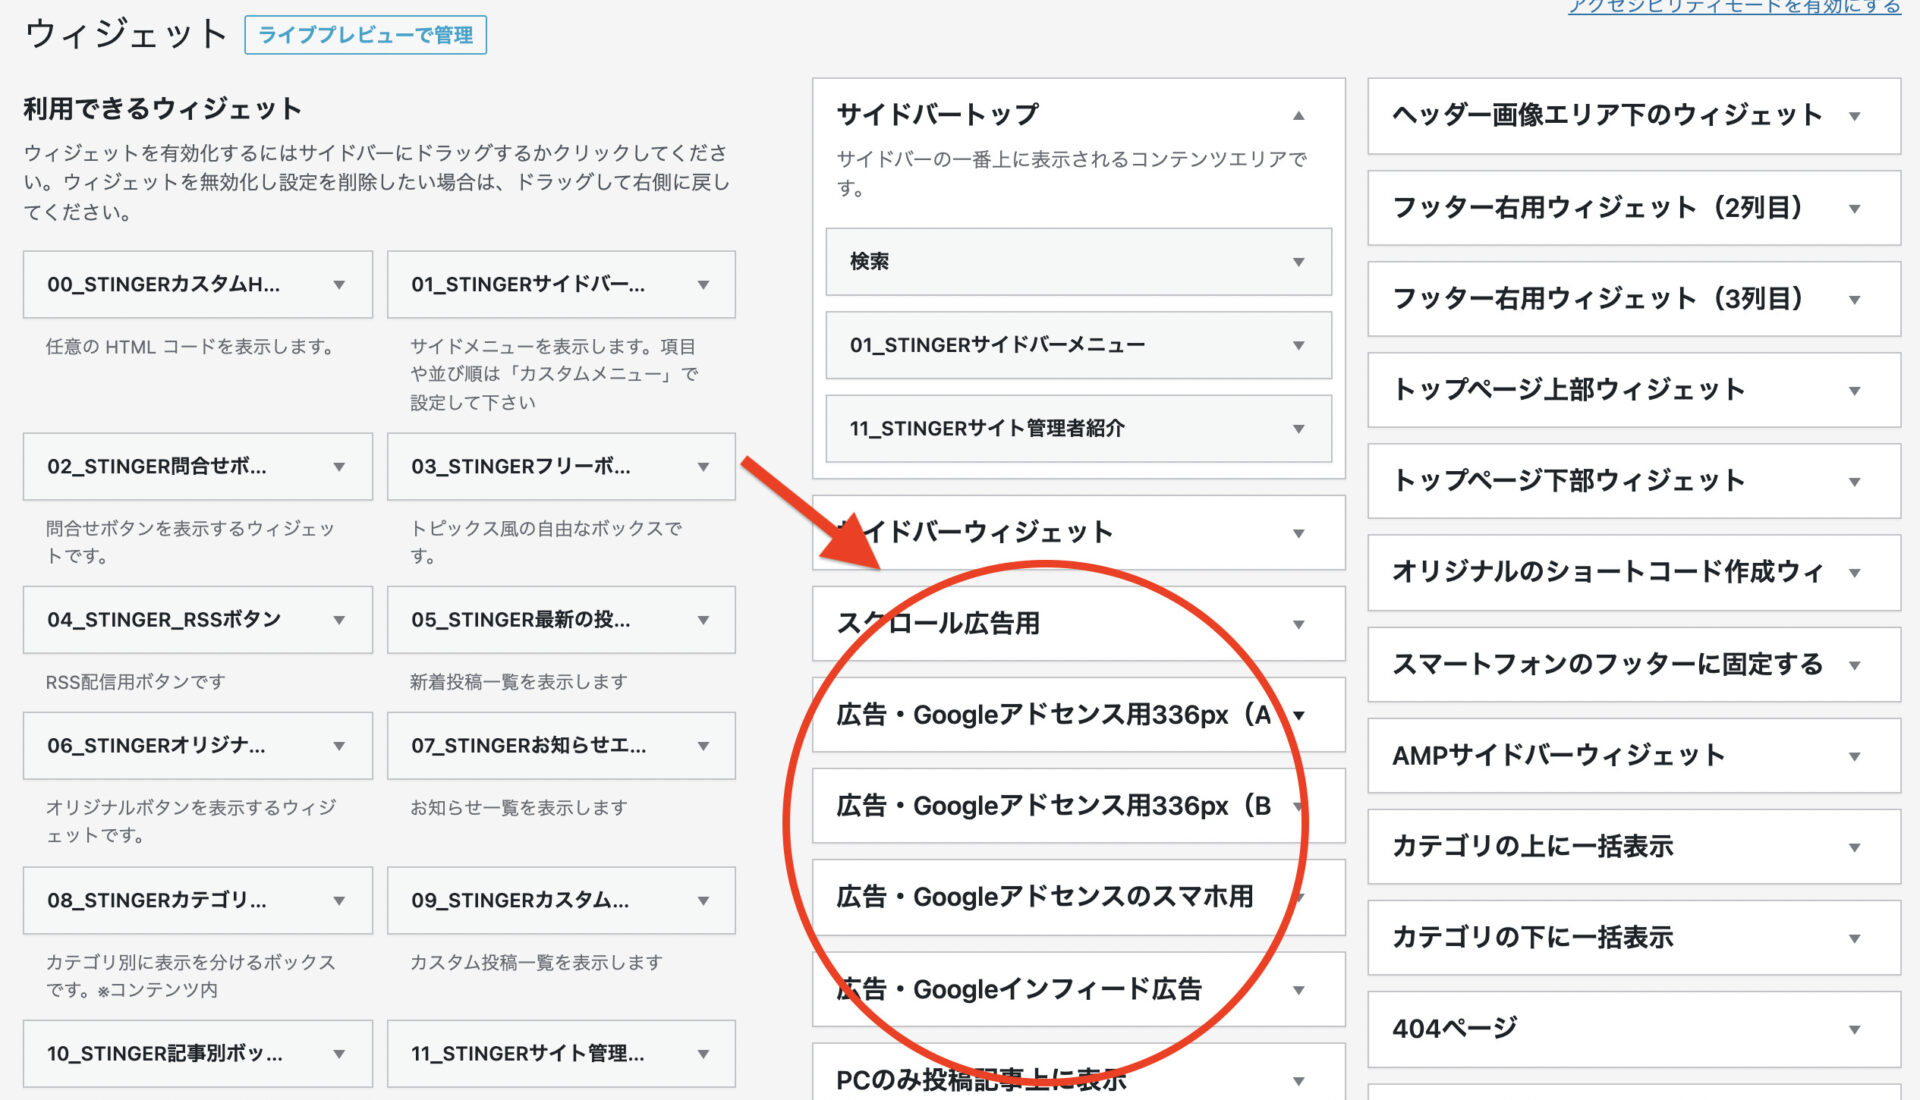Click the 利用できるウィジェット heading

163,109
